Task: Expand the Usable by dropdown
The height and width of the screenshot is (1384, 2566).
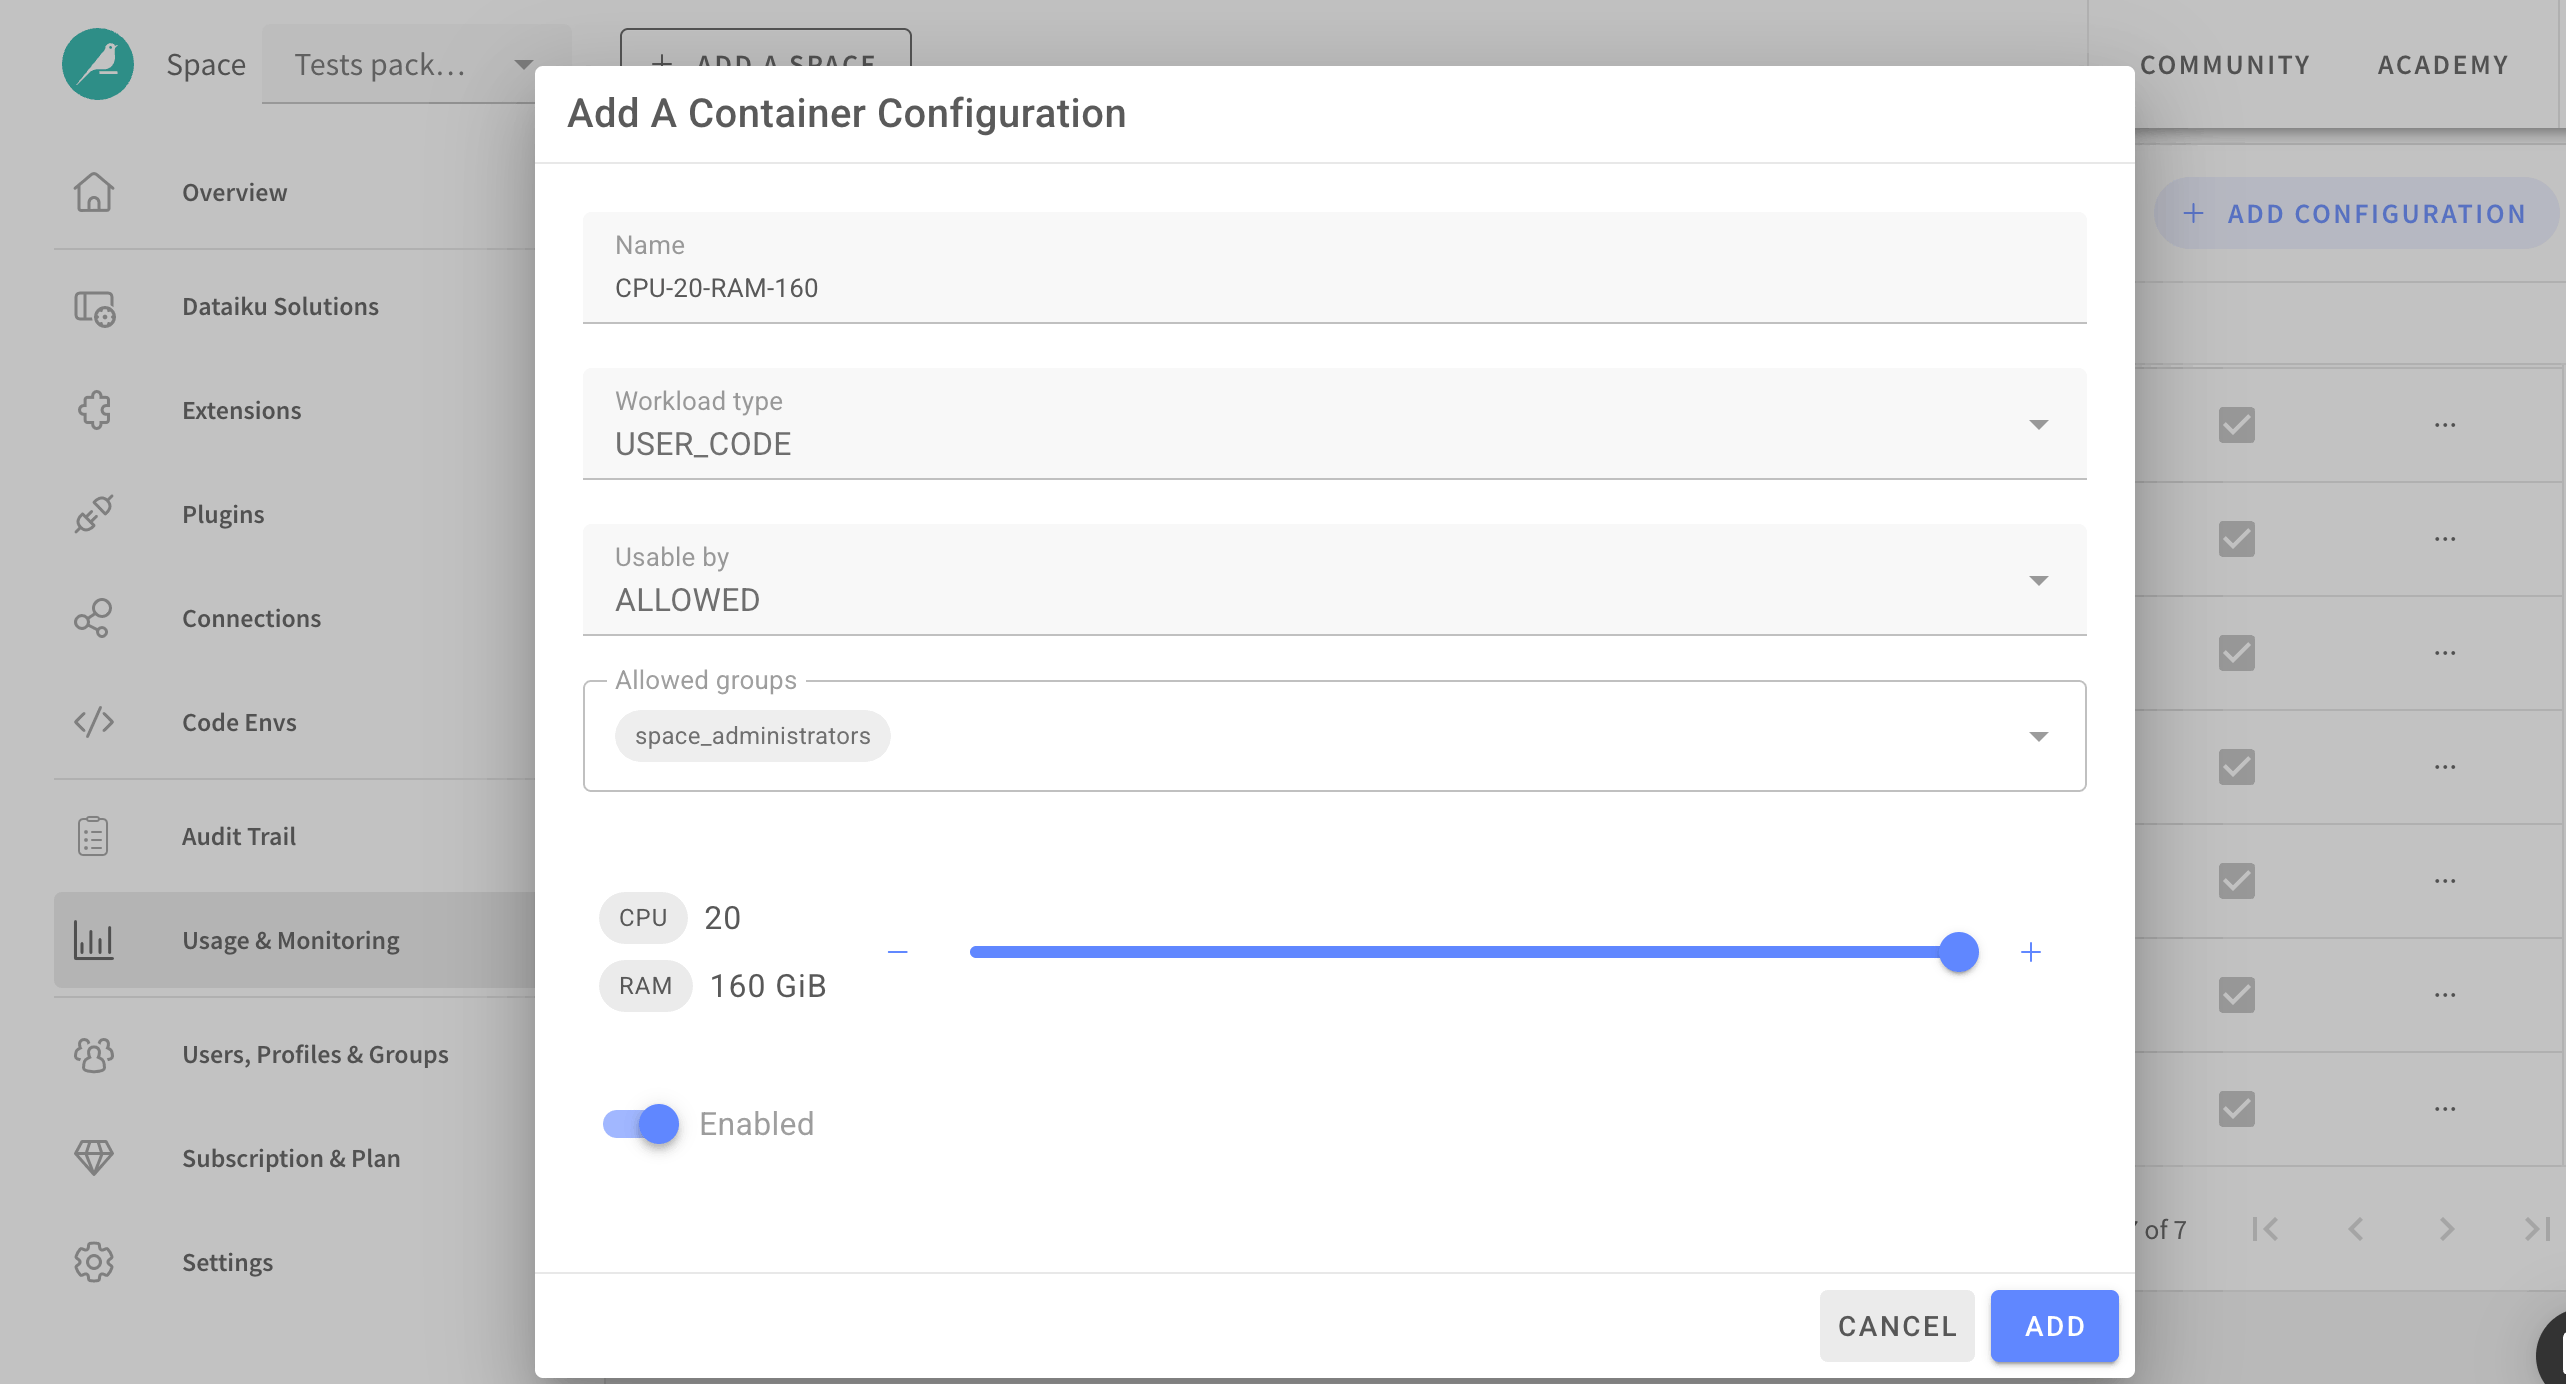Action: point(2039,580)
